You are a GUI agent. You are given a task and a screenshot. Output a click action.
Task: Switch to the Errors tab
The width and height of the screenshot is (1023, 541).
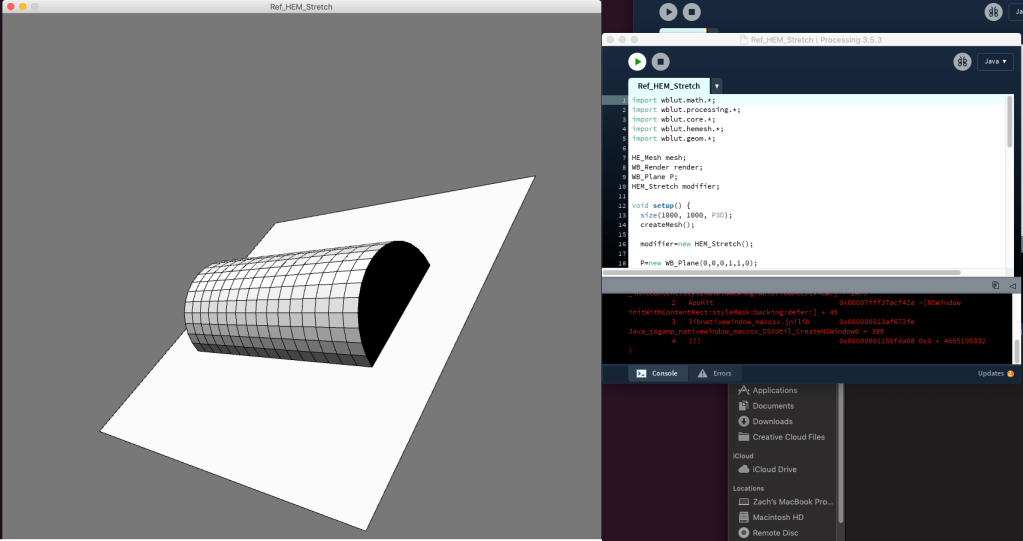tap(715, 373)
